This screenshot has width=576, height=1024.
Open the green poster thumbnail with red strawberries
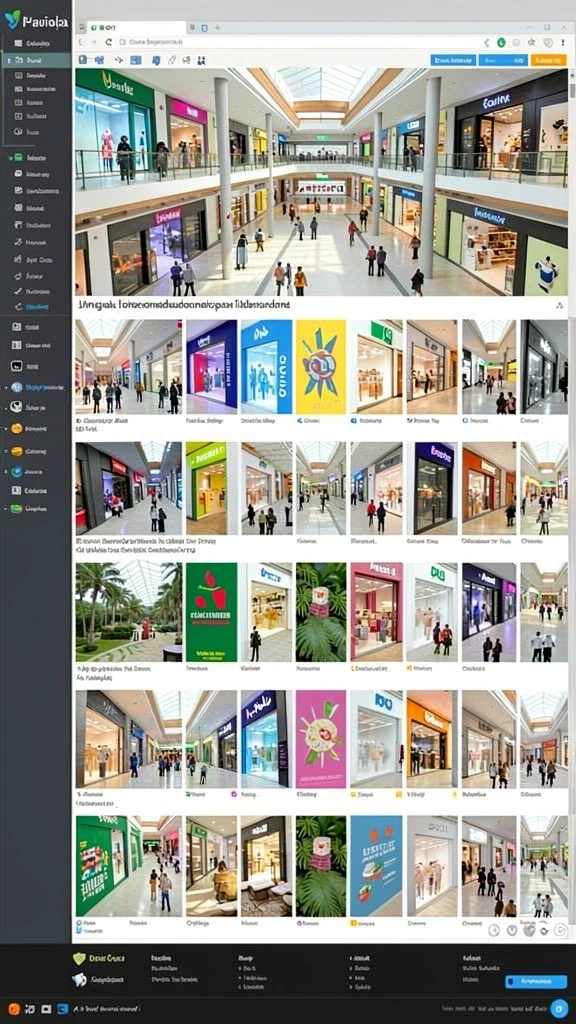tap(211, 612)
